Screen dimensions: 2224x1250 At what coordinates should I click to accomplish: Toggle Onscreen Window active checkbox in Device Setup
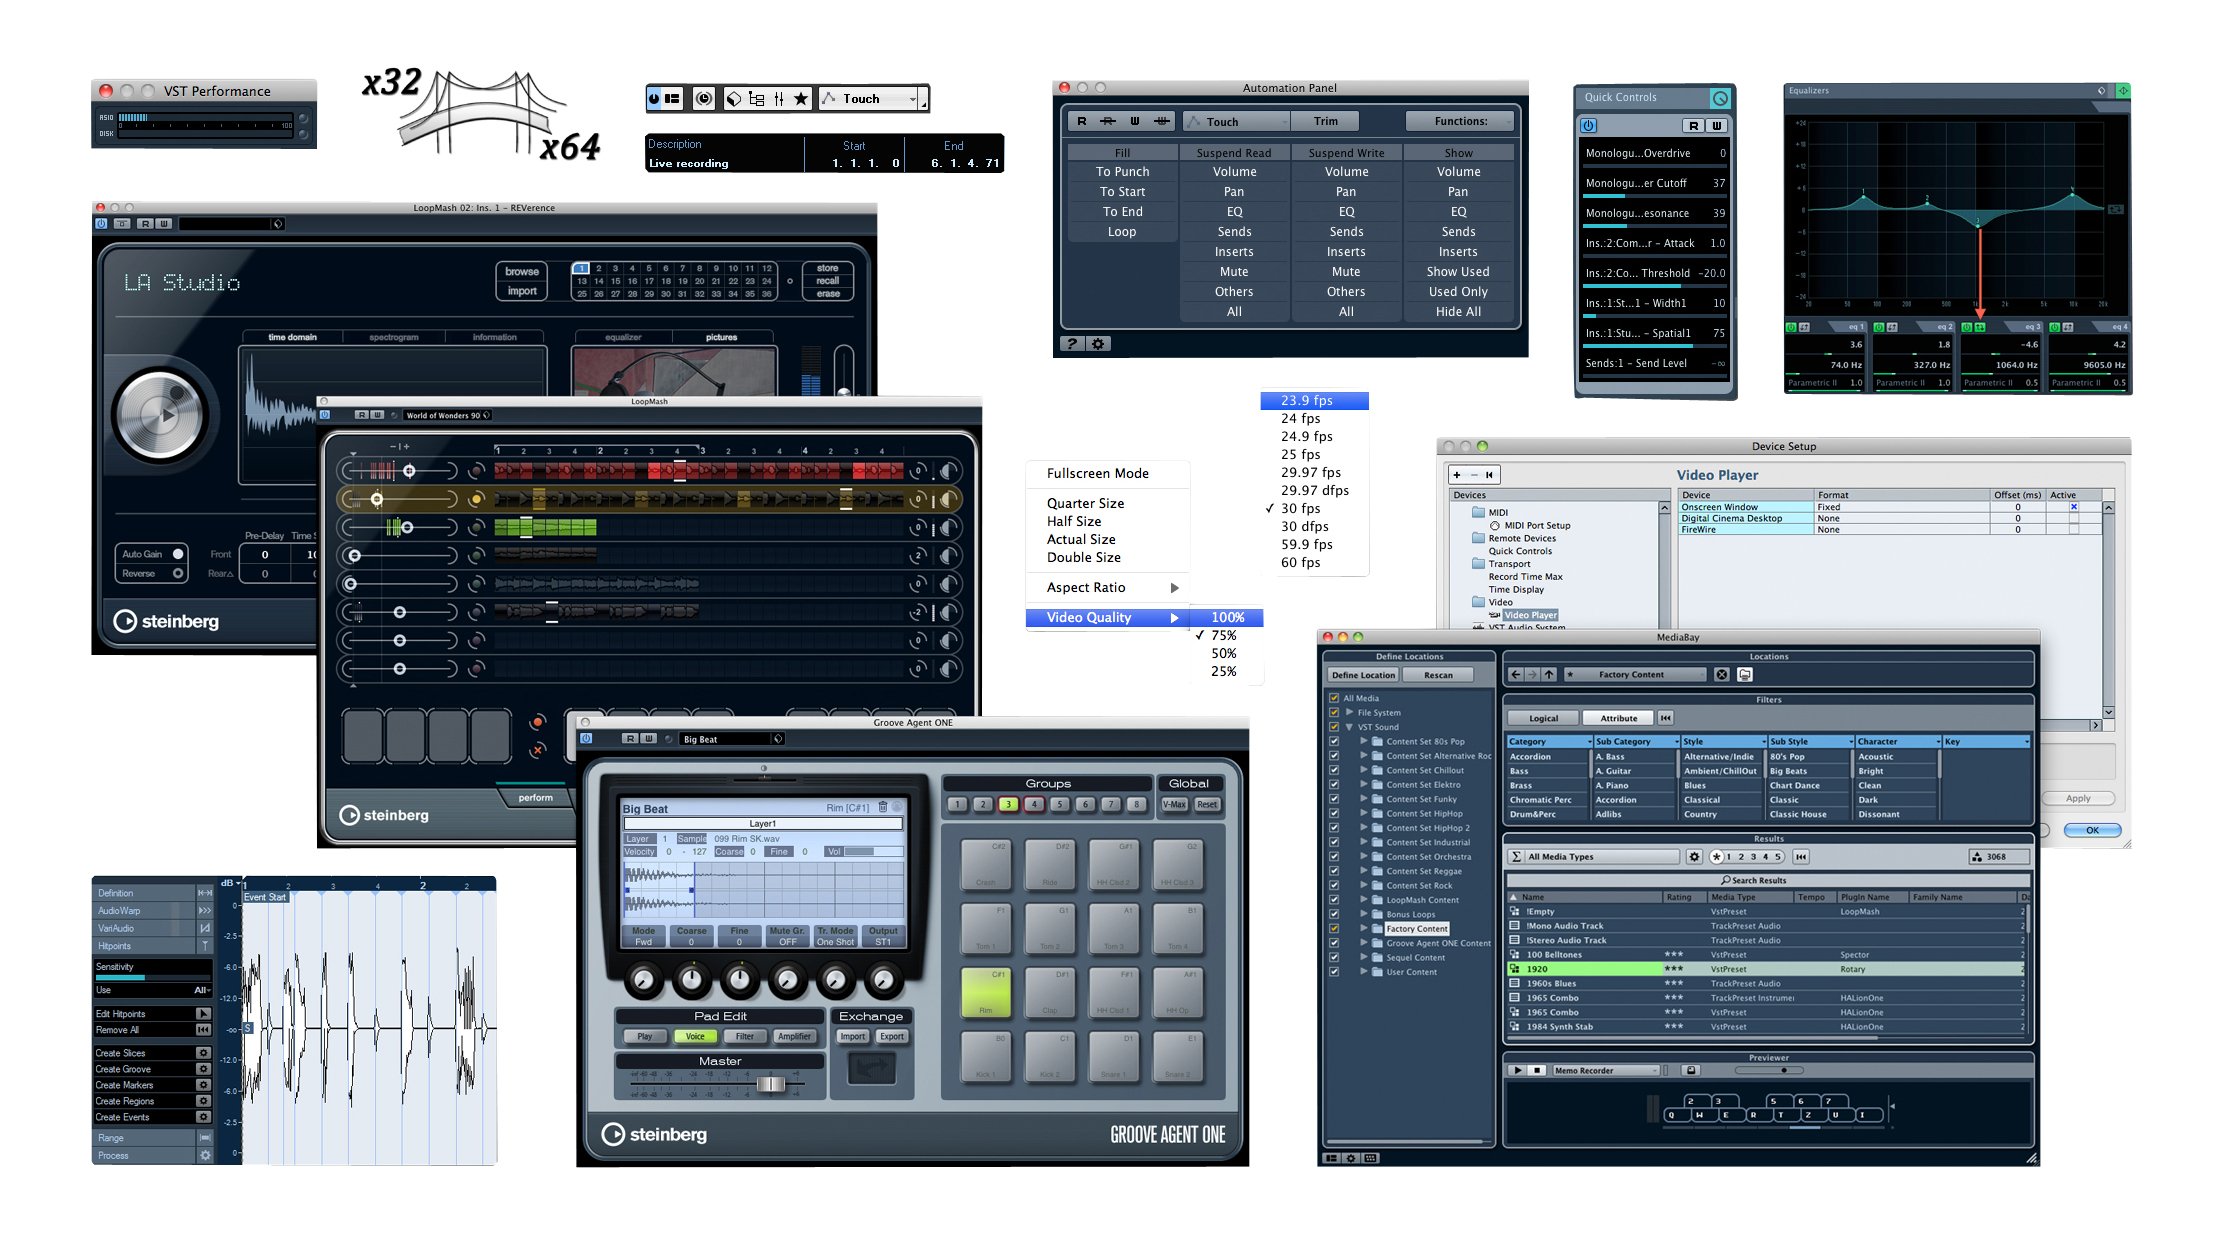tap(2073, 507)
